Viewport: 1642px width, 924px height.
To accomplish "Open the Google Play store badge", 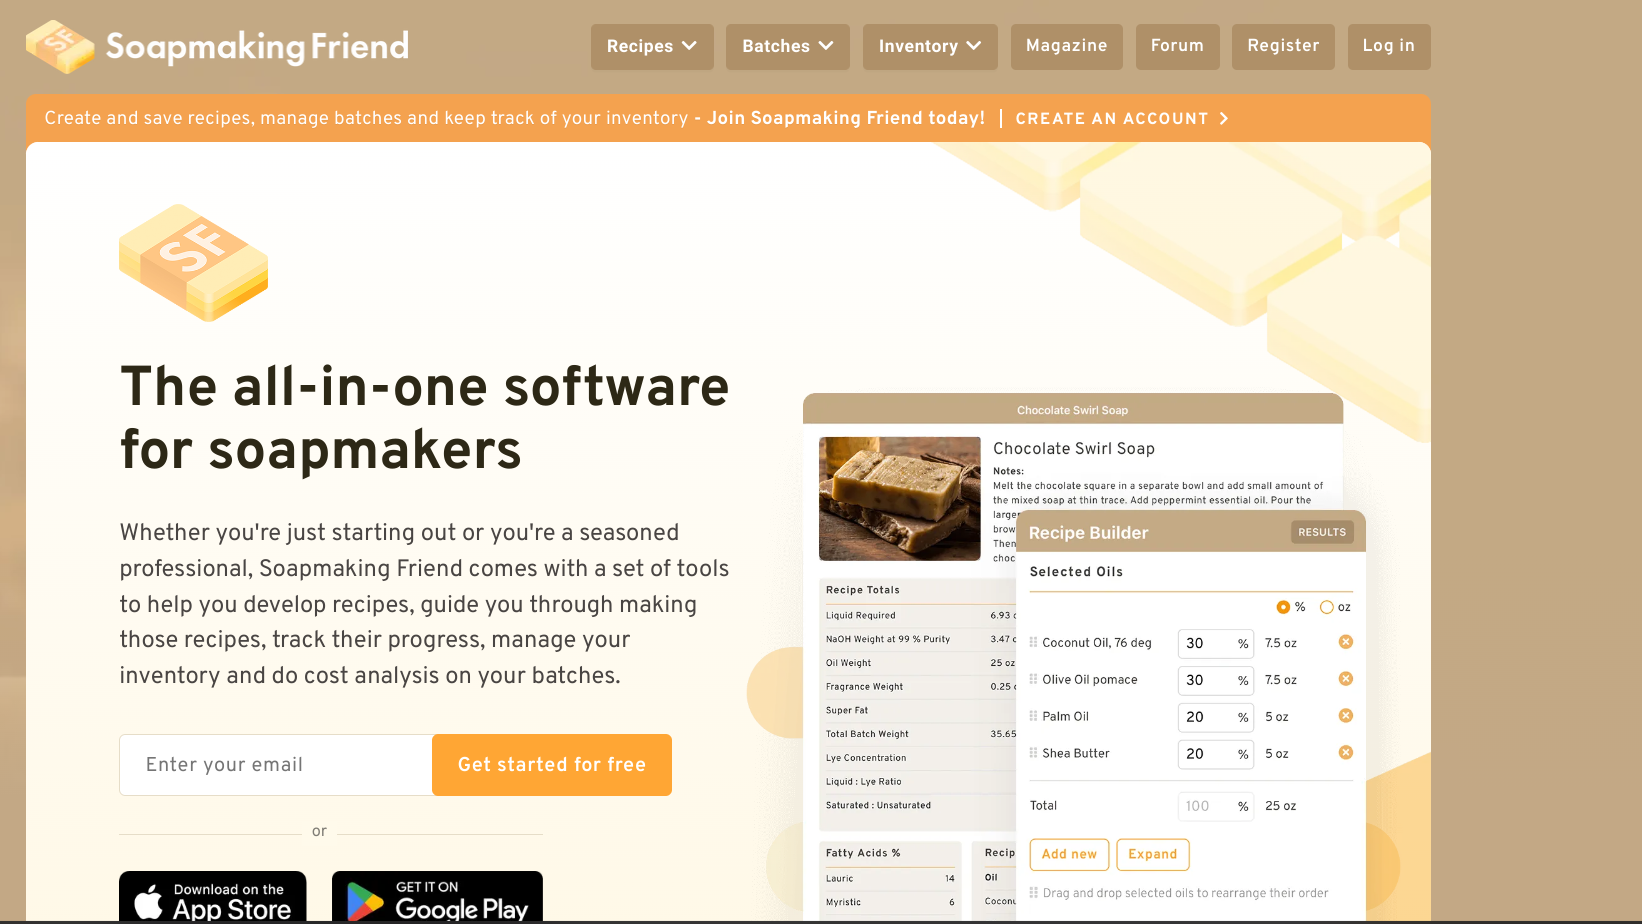I will tap(437, 898).
